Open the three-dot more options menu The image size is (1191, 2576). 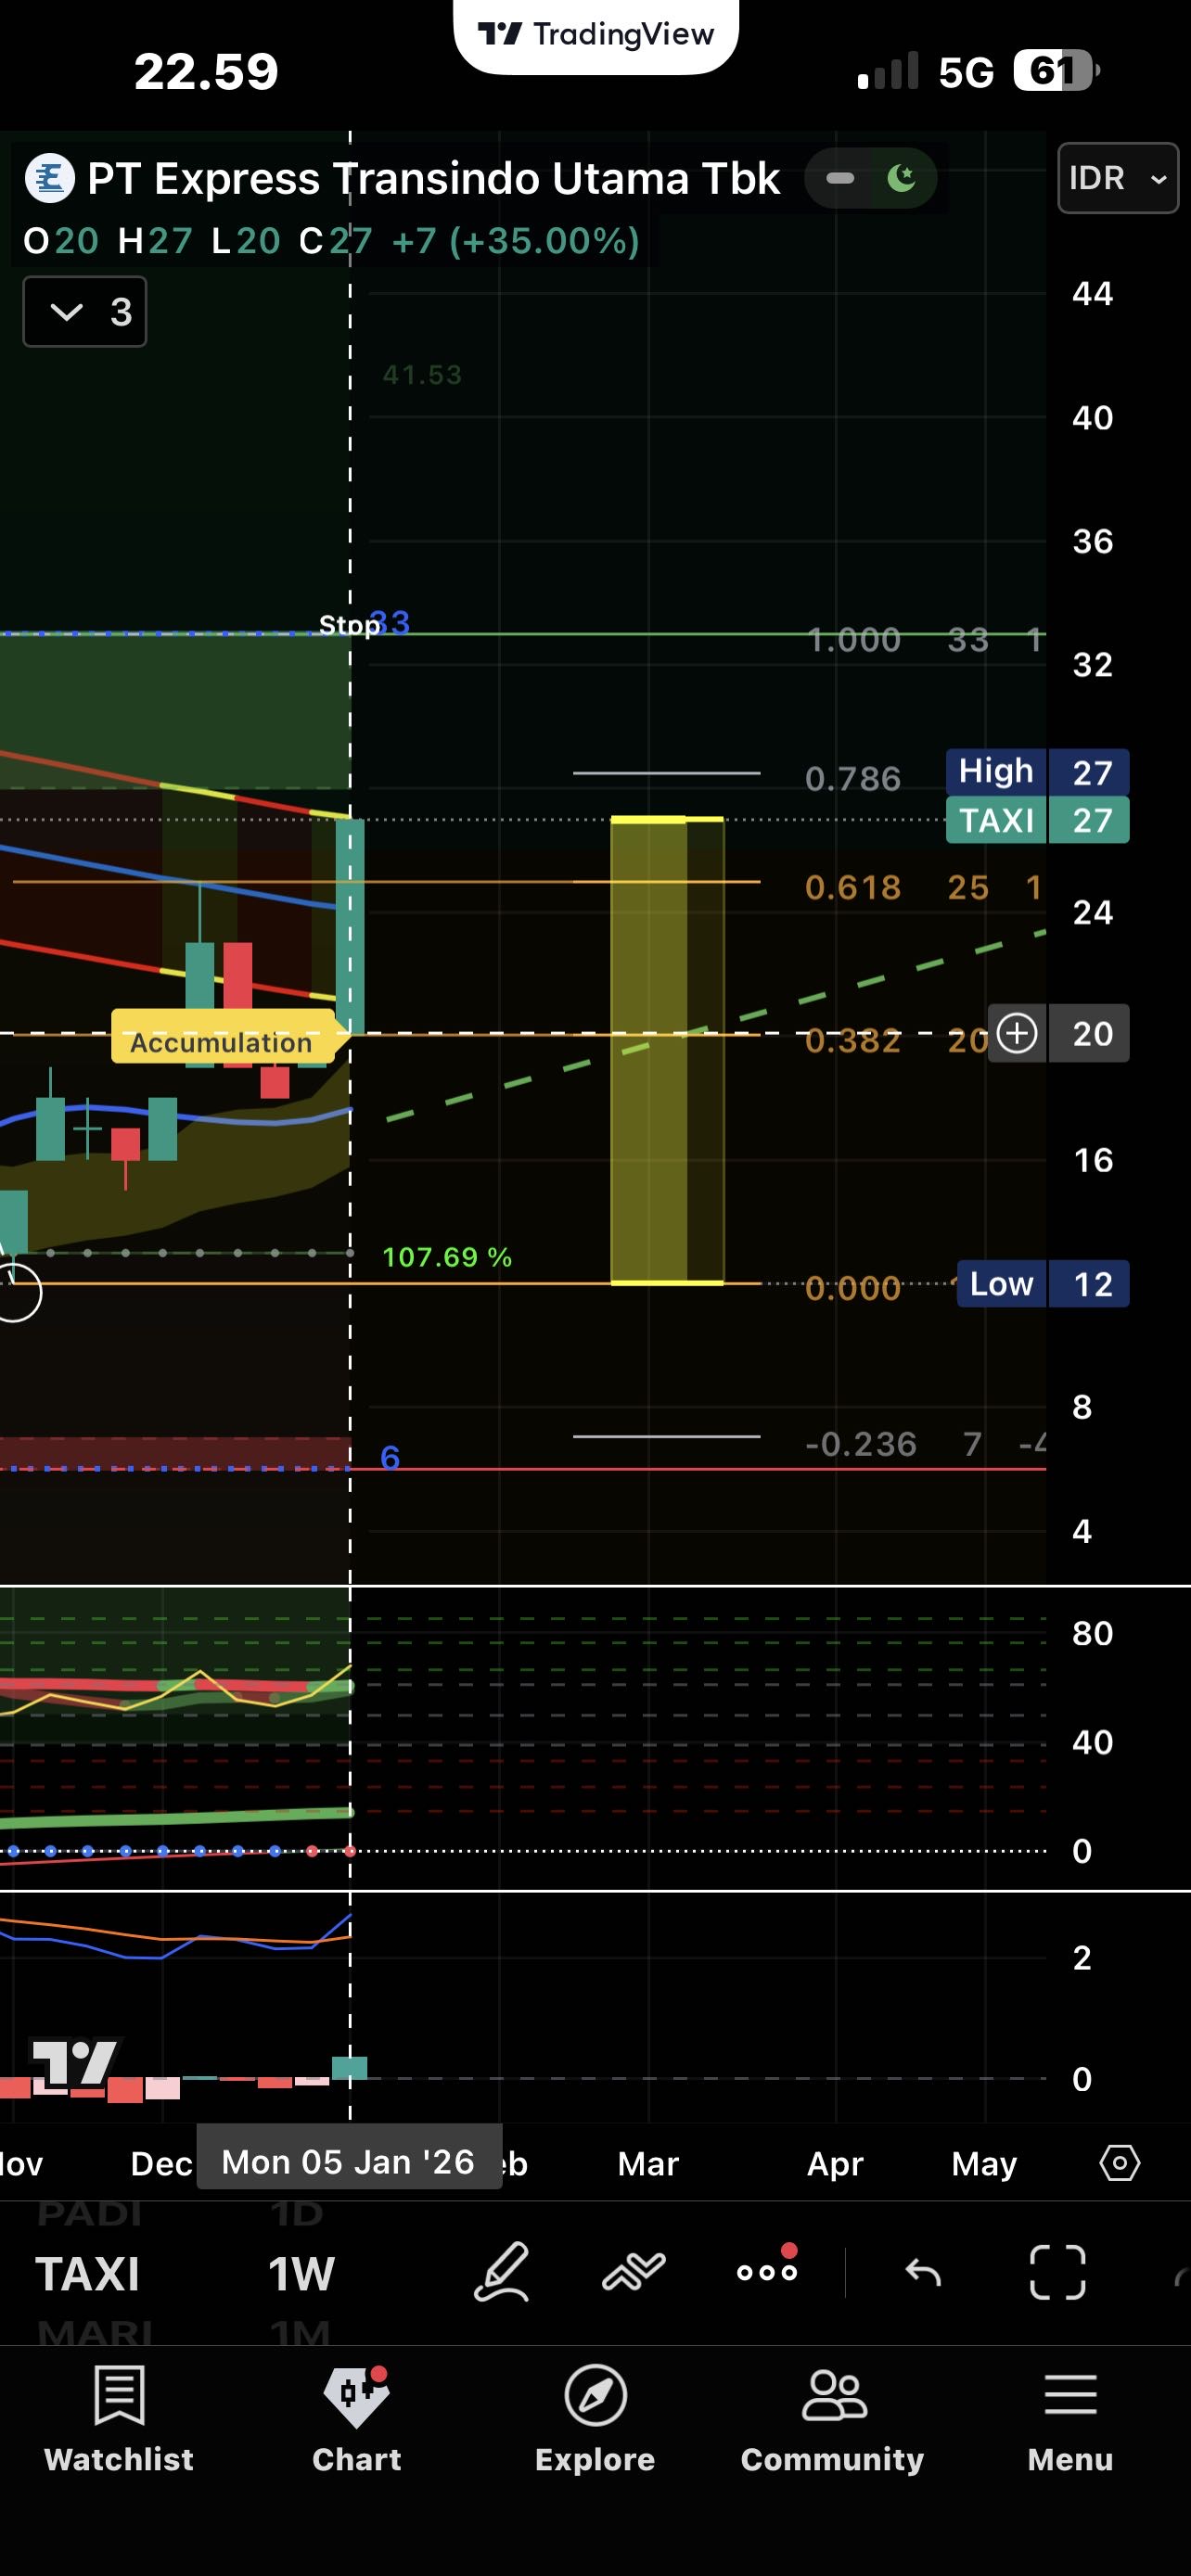(767, 2270)
